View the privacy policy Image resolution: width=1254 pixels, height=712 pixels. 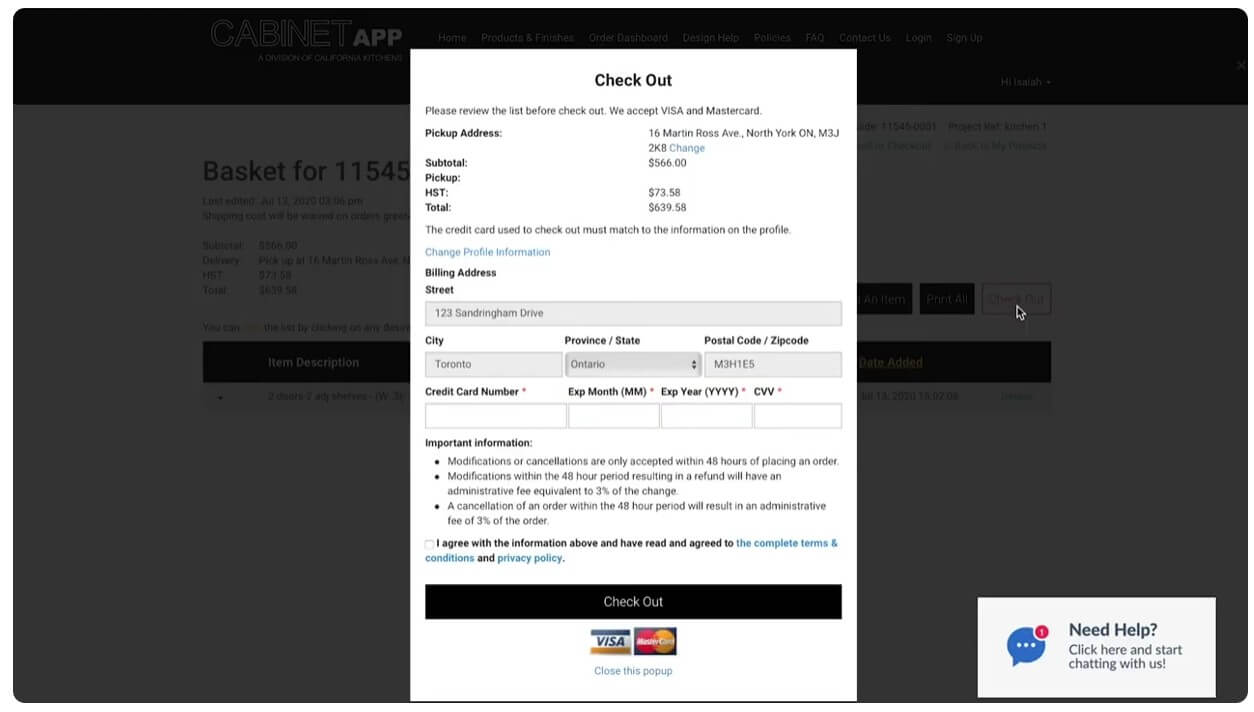(529, 557)
